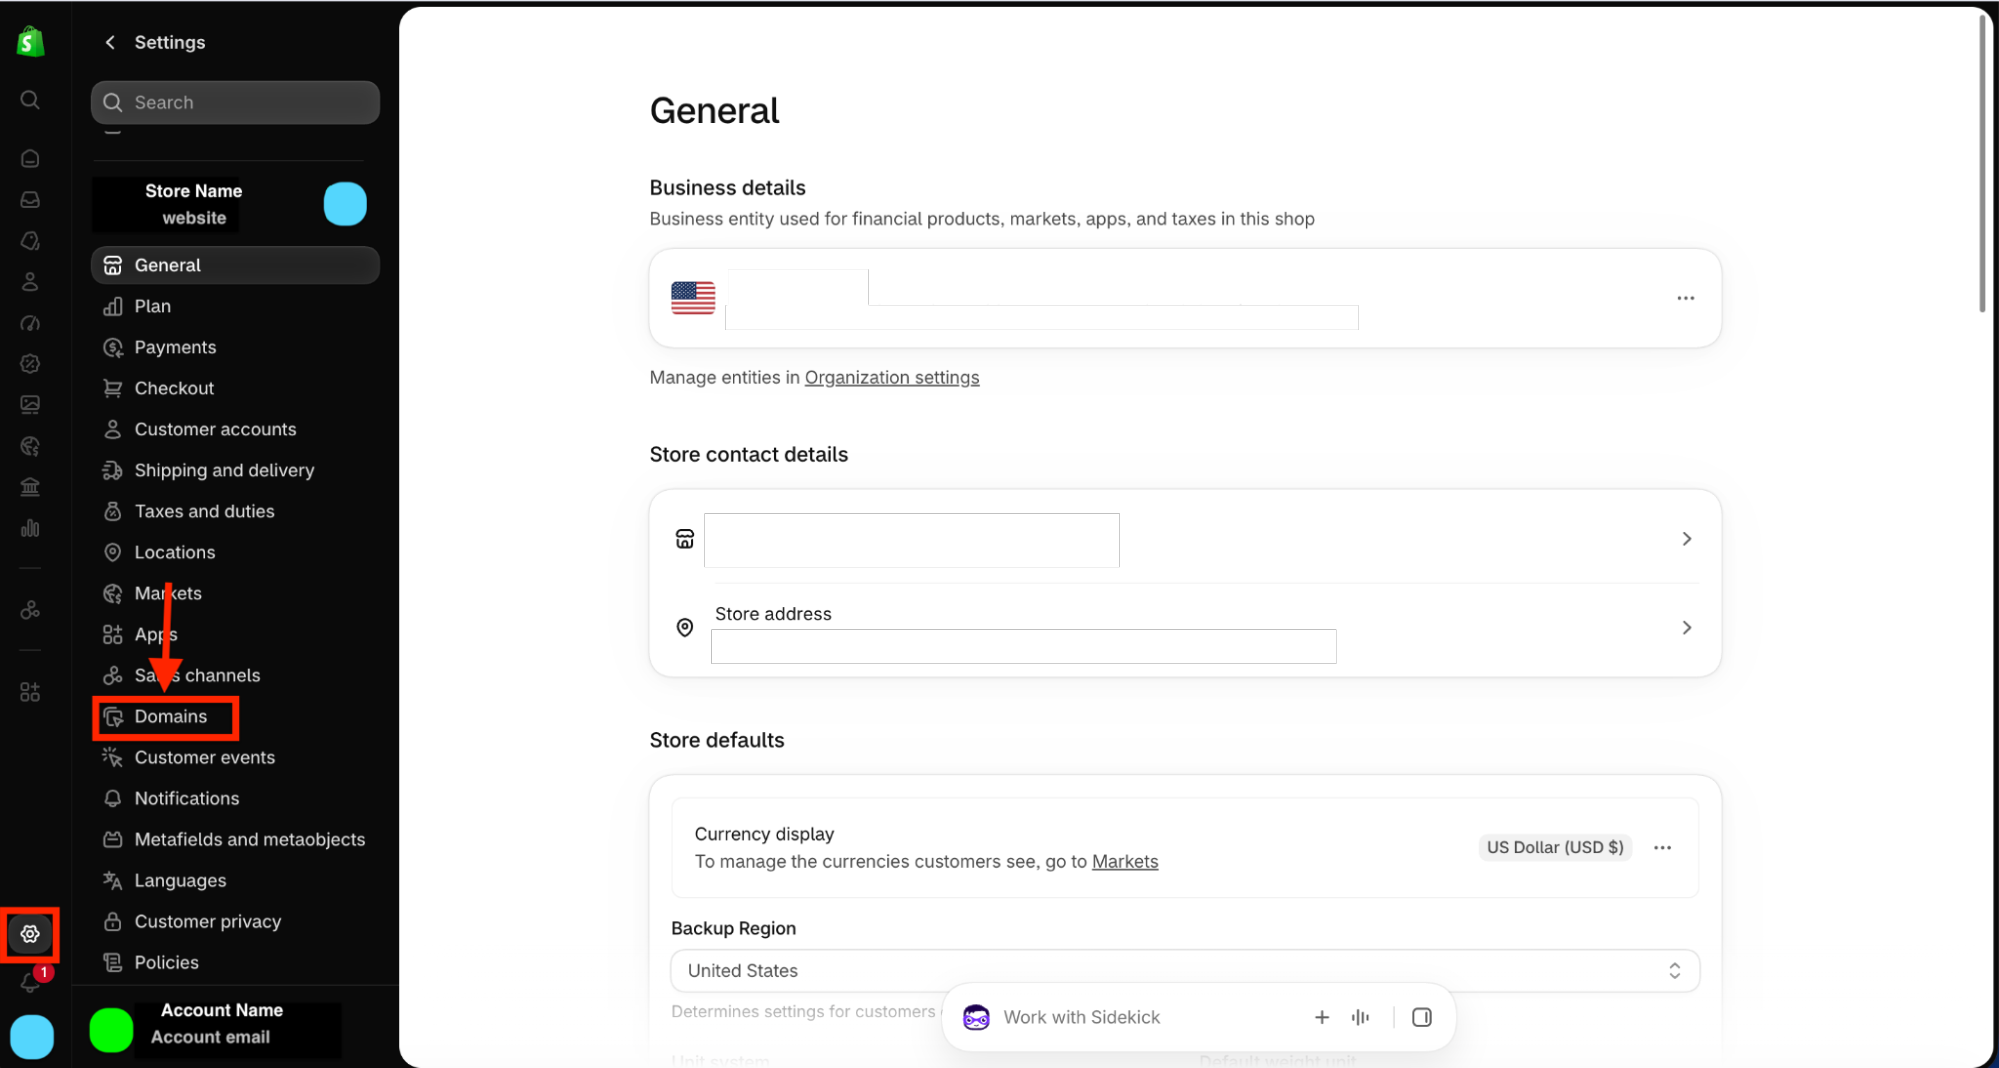The height and width of the screenshot is (1068, 1999).
Task: Open Marketing from the left rail
Action: click(30, 323)
